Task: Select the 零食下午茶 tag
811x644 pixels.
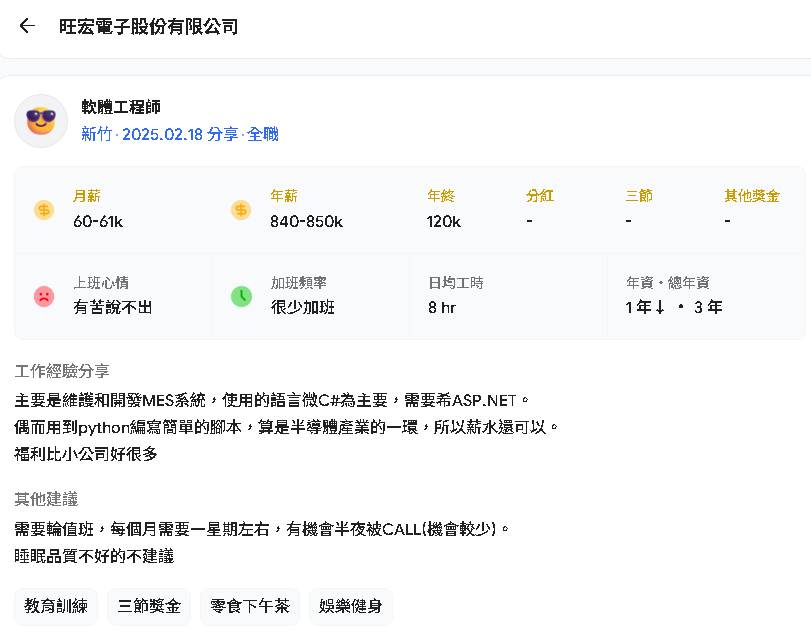Action: coord(250,606)
